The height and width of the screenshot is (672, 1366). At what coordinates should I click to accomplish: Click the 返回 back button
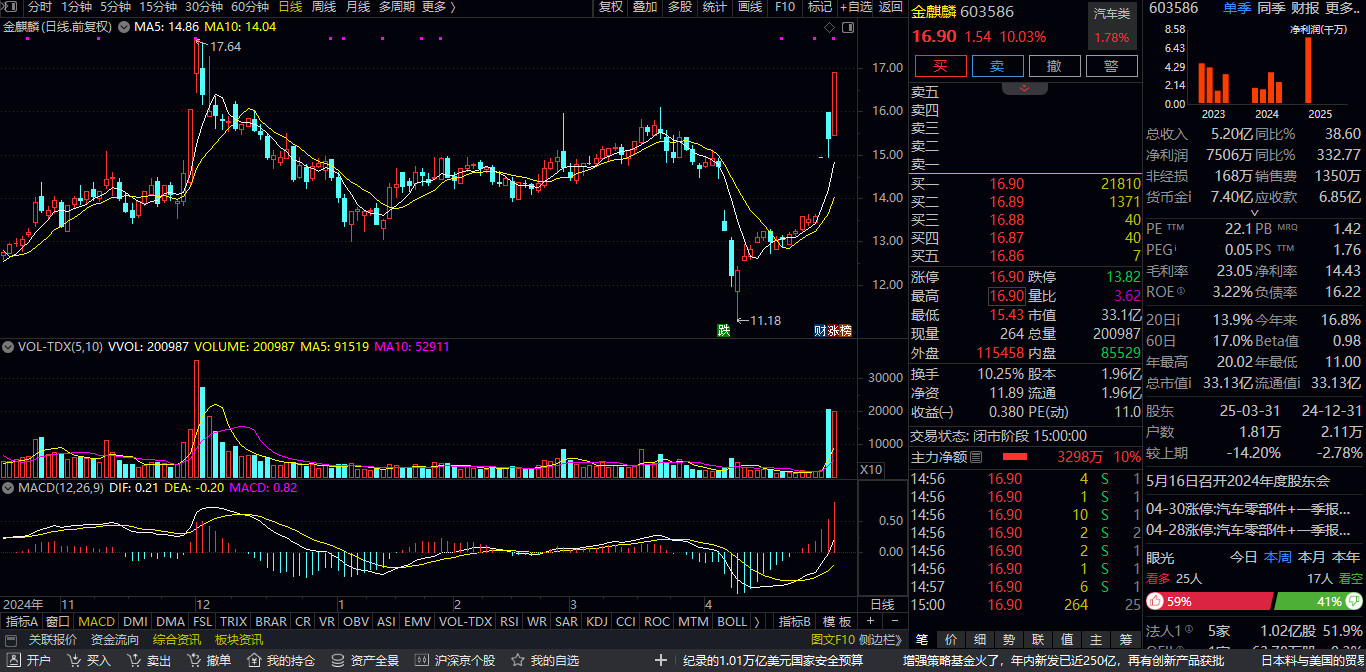891,7
